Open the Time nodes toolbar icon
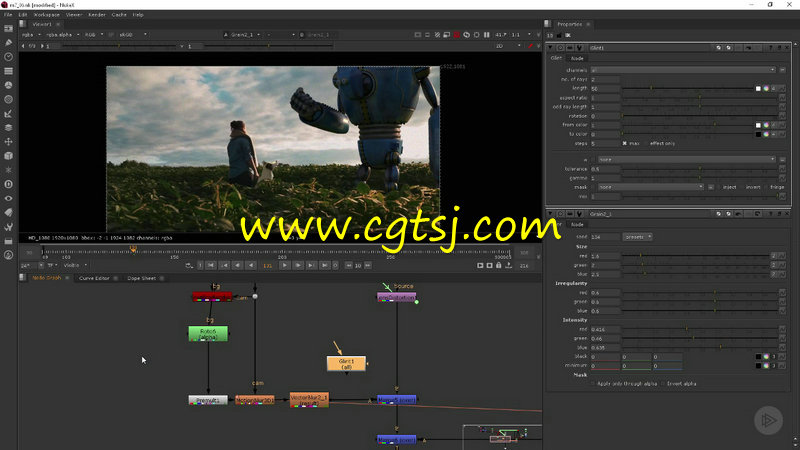Image resolution: width=800 pixels, height=450 pixels. tap(8, 57)
